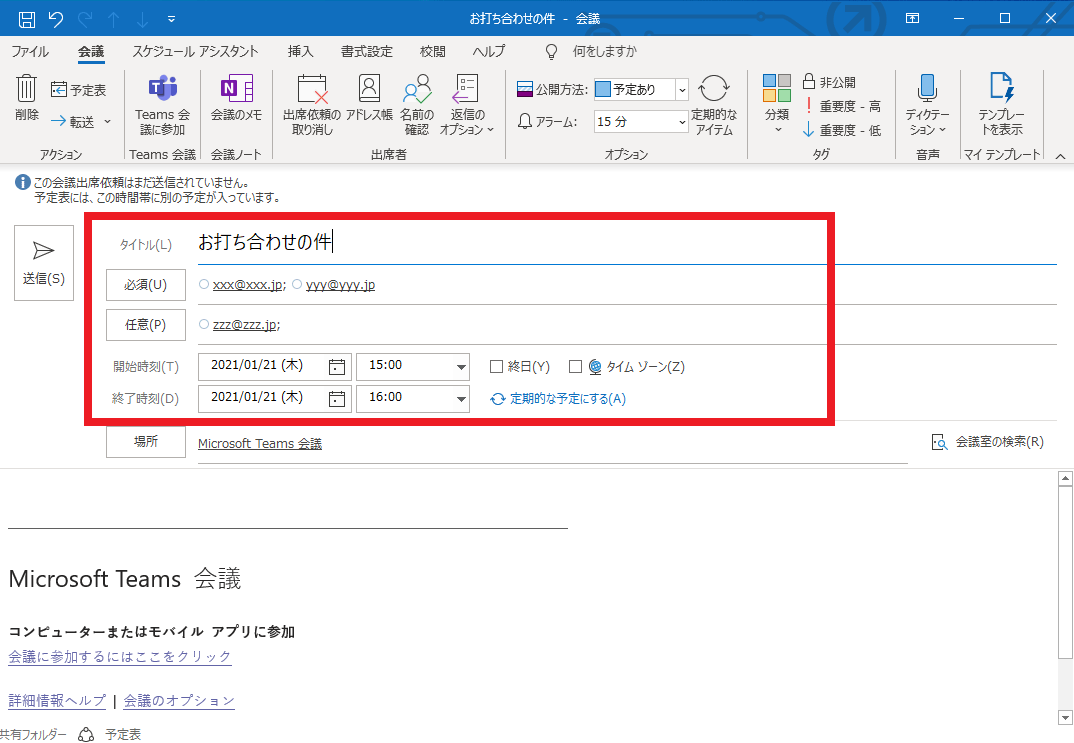This screenshot has width=1074, height=743.
Task: Open the 校閲 tab
Action: click(433, 51)
